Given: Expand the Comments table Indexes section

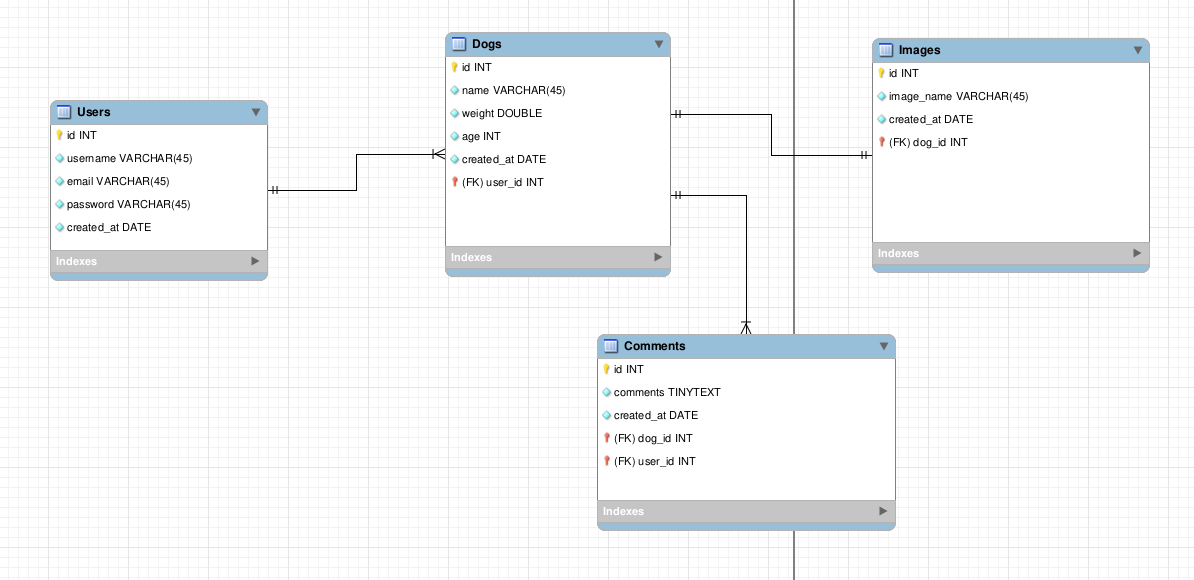Looking at the screenshot, I should (883, 511).
